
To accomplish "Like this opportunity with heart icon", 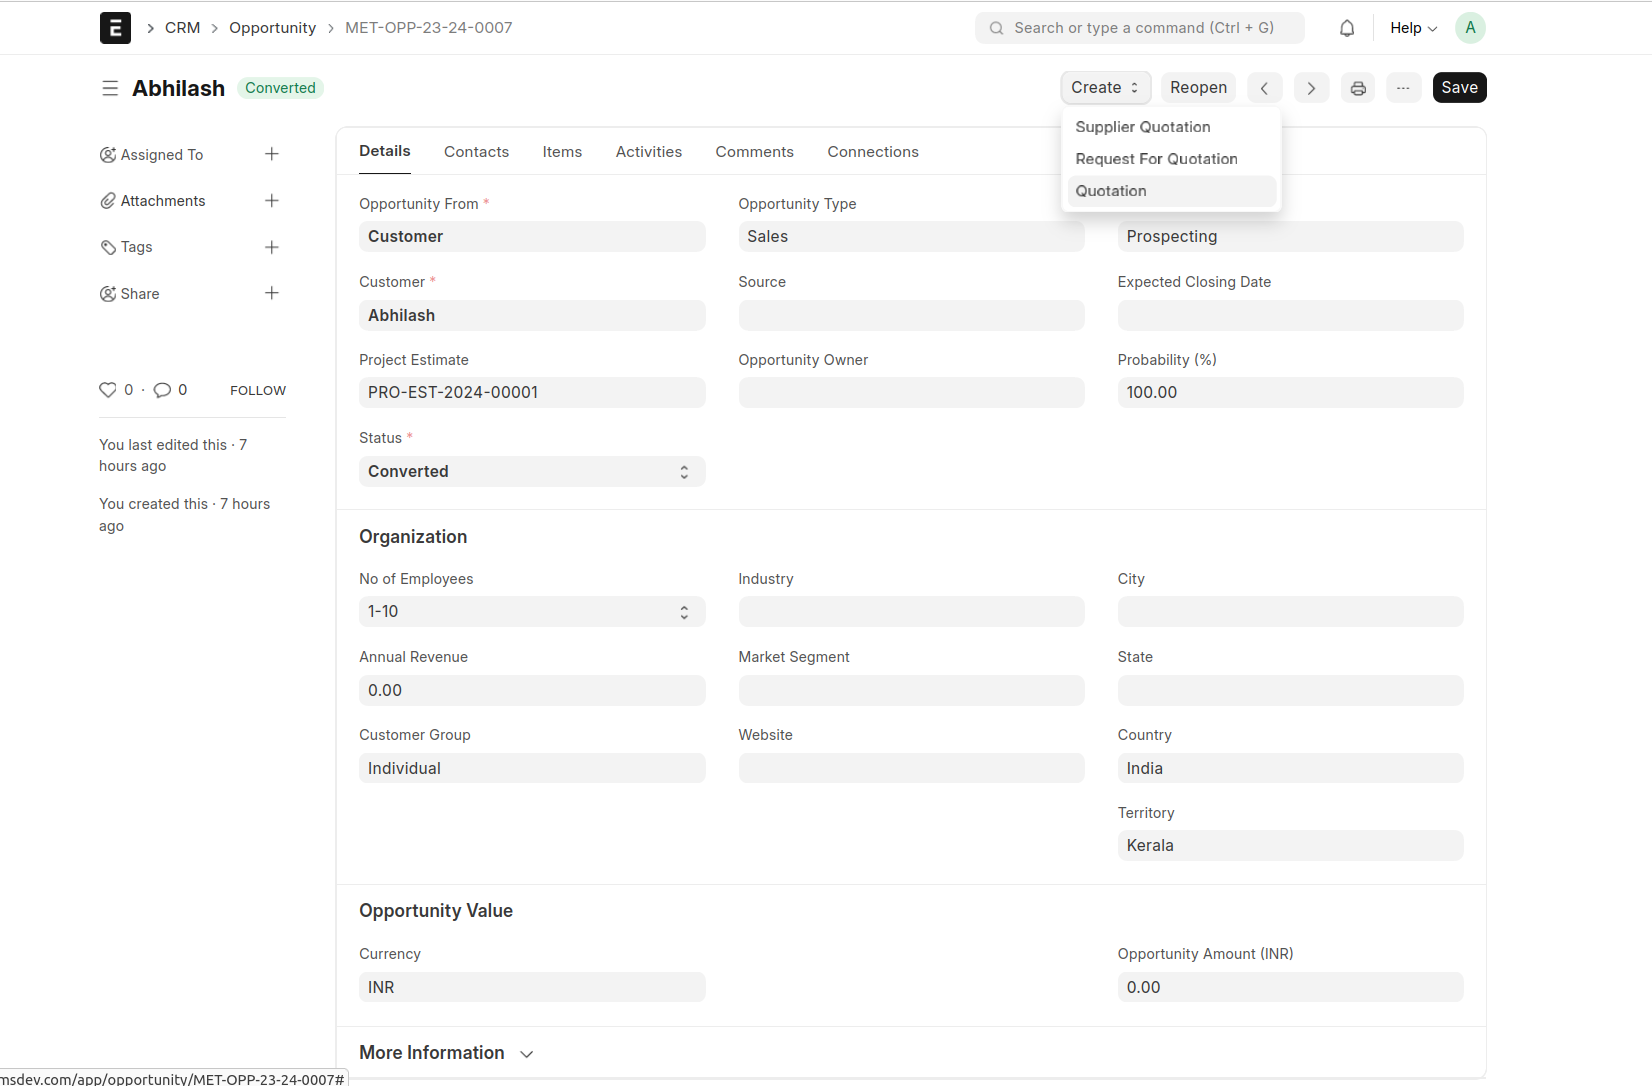I will point(108,390).
